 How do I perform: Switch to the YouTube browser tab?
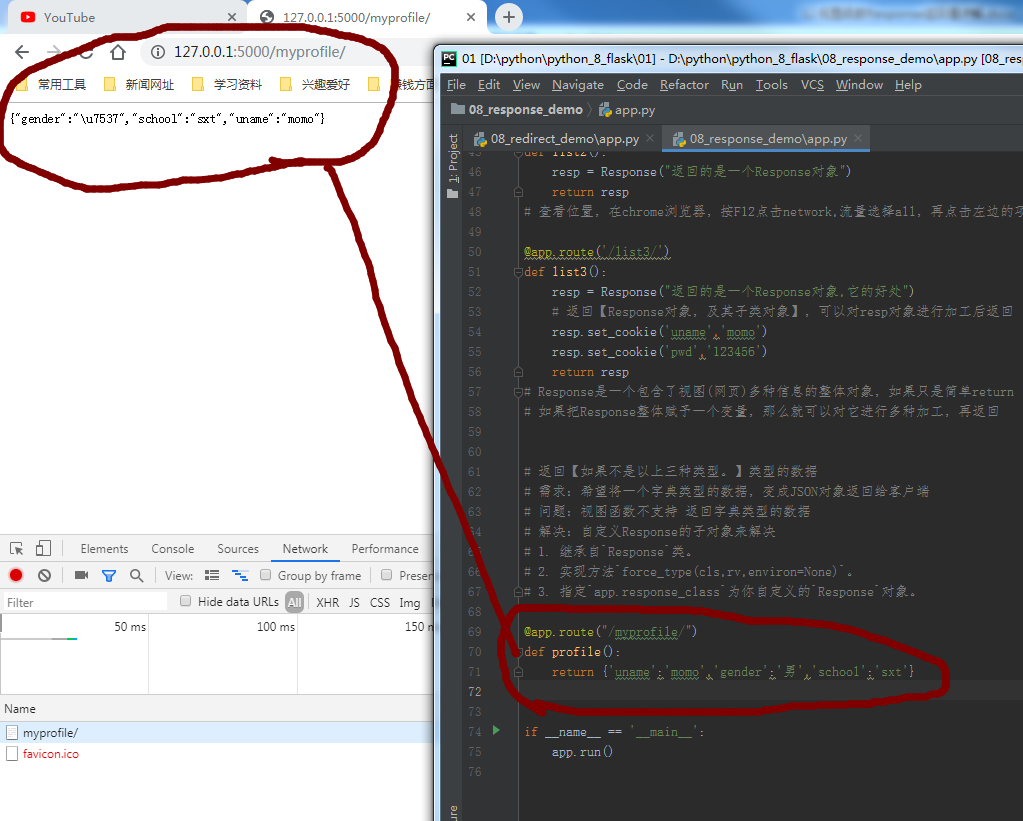124,18
